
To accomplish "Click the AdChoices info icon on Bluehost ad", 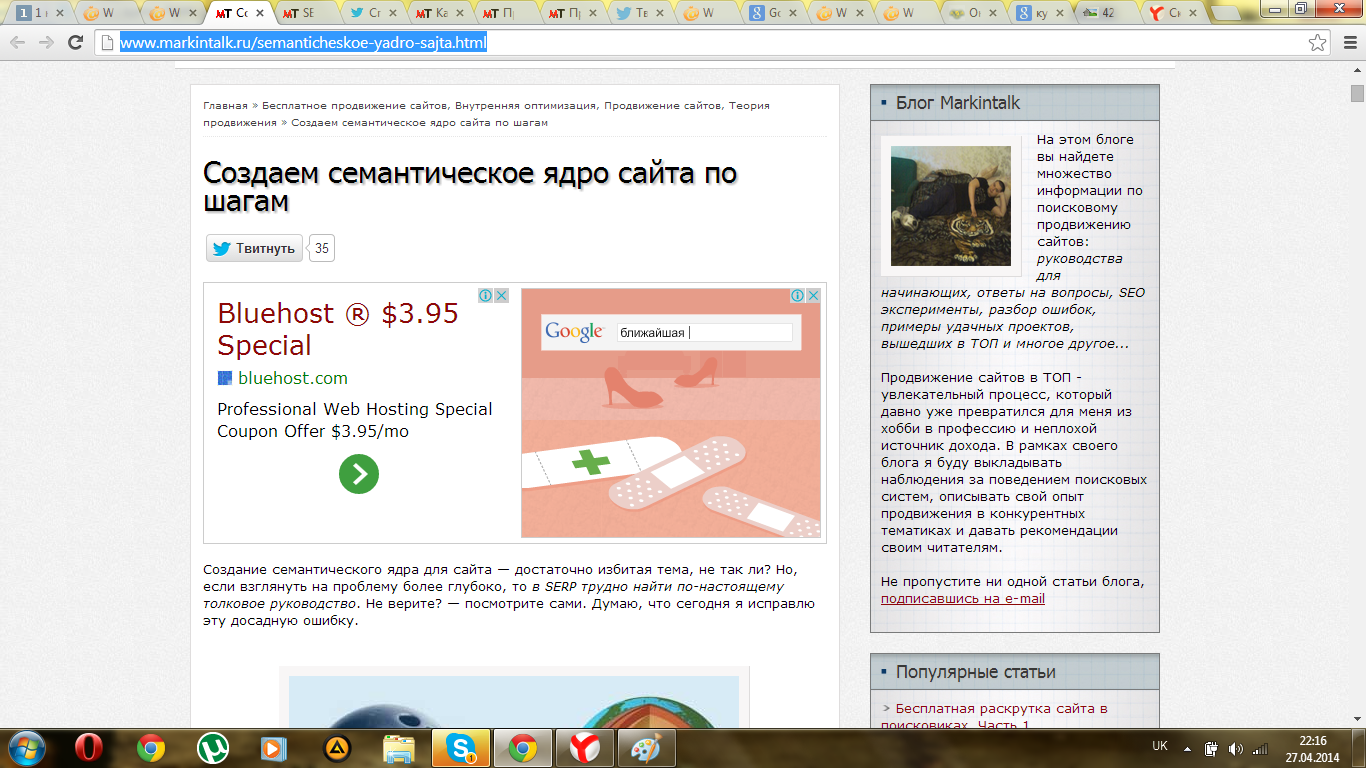I will 485,296.
